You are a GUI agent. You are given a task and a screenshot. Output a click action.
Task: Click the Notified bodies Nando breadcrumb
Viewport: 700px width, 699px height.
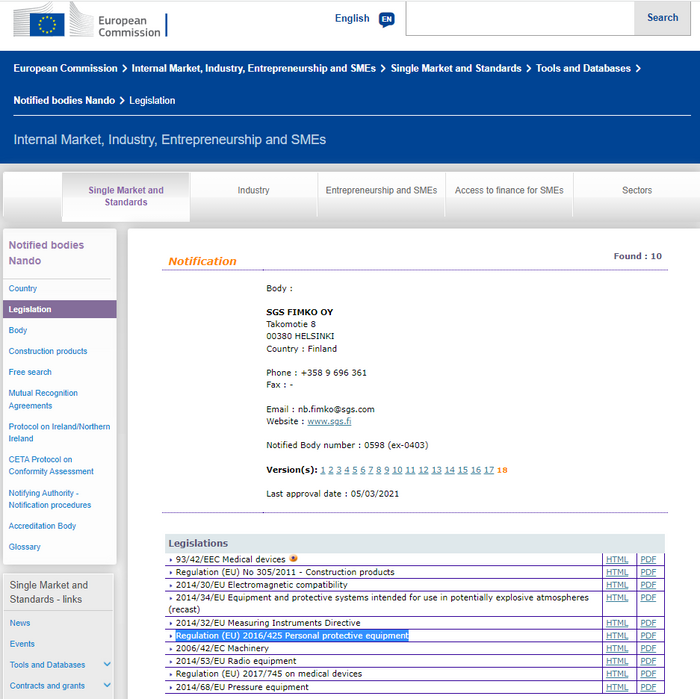(x=63, y=100)
